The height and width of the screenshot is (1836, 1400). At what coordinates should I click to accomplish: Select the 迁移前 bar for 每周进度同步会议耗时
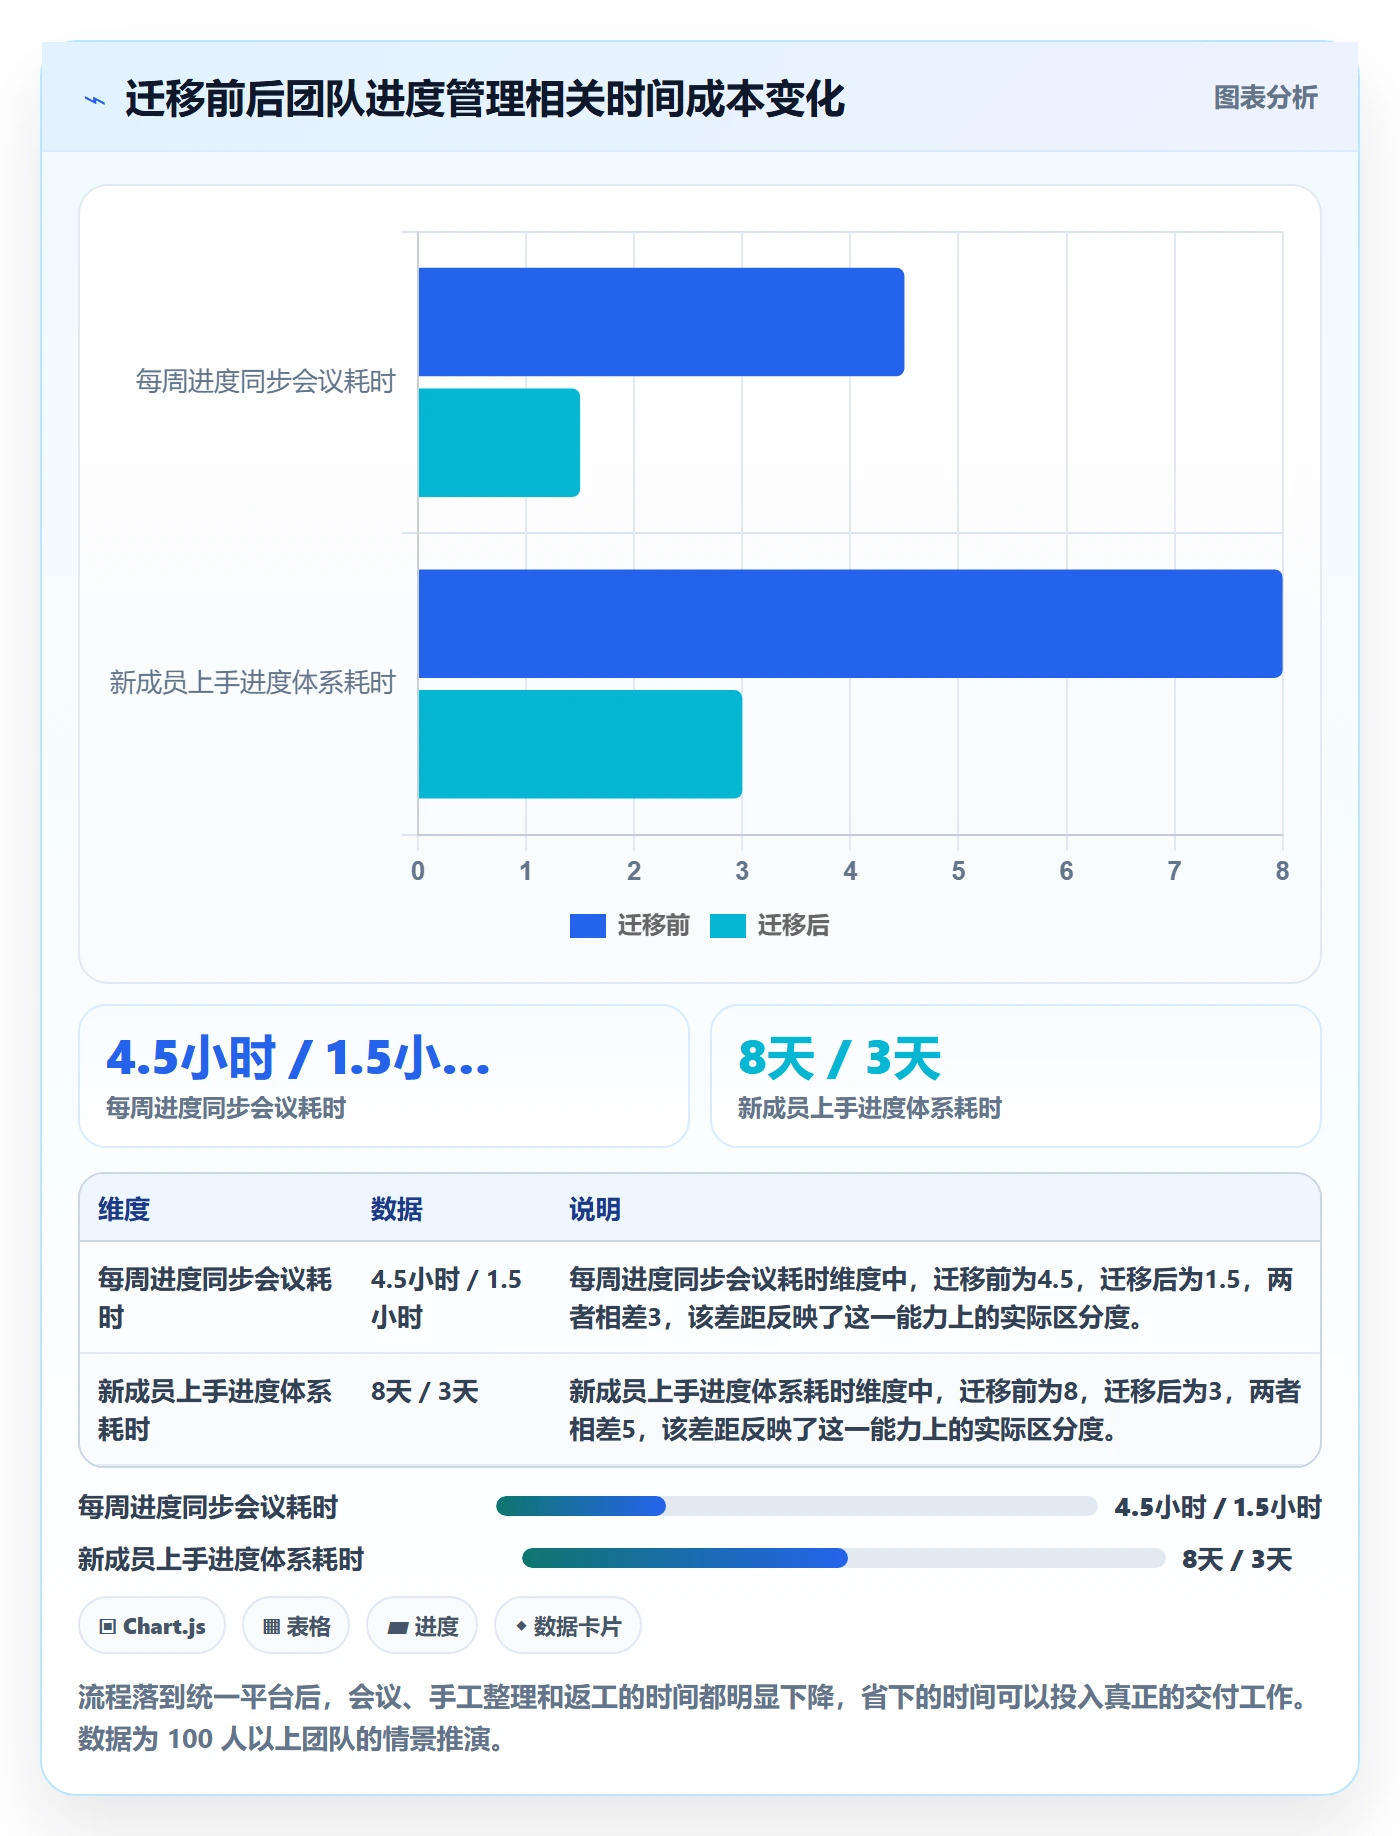pyautogui.click(x=661, y=322)
